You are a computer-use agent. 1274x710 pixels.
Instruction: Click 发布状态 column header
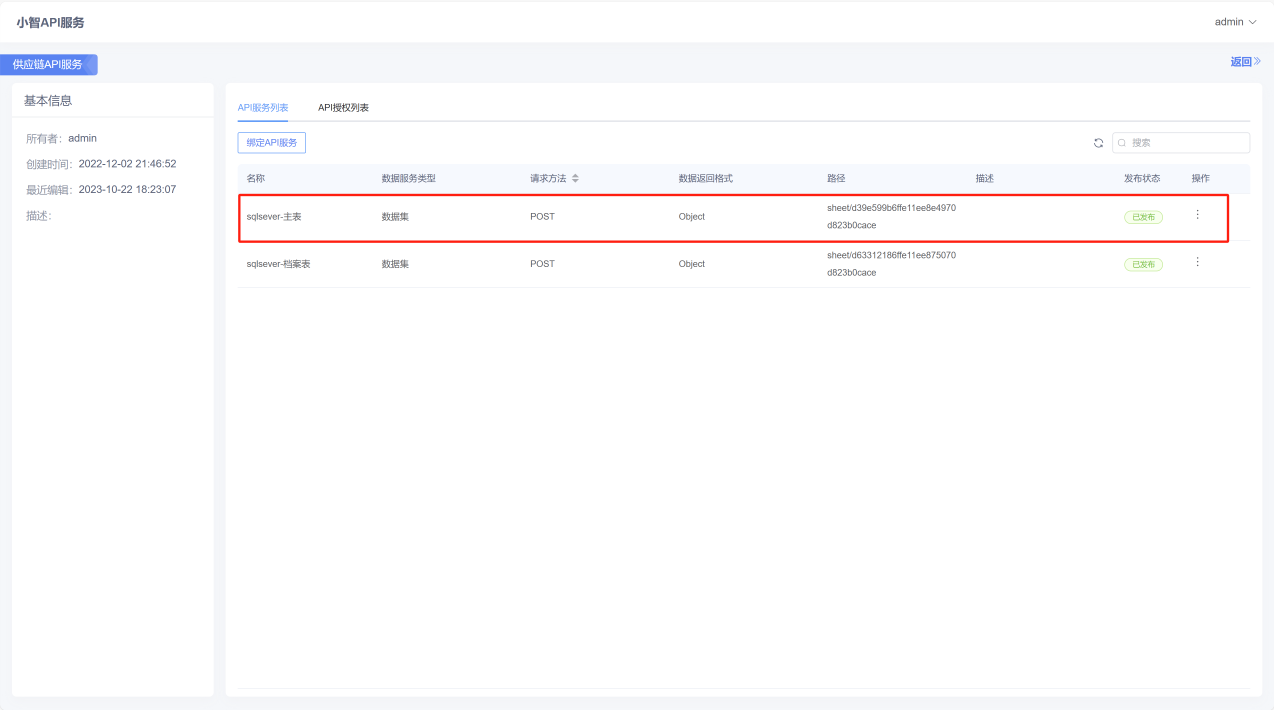[1142, 178]
